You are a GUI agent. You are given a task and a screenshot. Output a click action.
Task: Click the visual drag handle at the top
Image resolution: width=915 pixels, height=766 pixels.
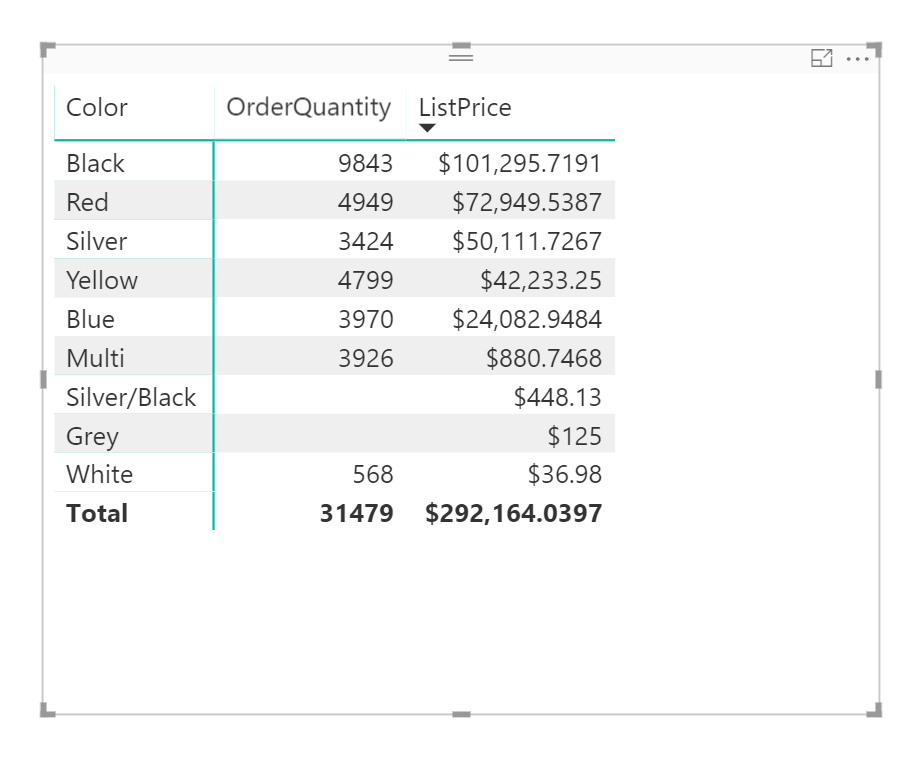(x=459, y=55)
